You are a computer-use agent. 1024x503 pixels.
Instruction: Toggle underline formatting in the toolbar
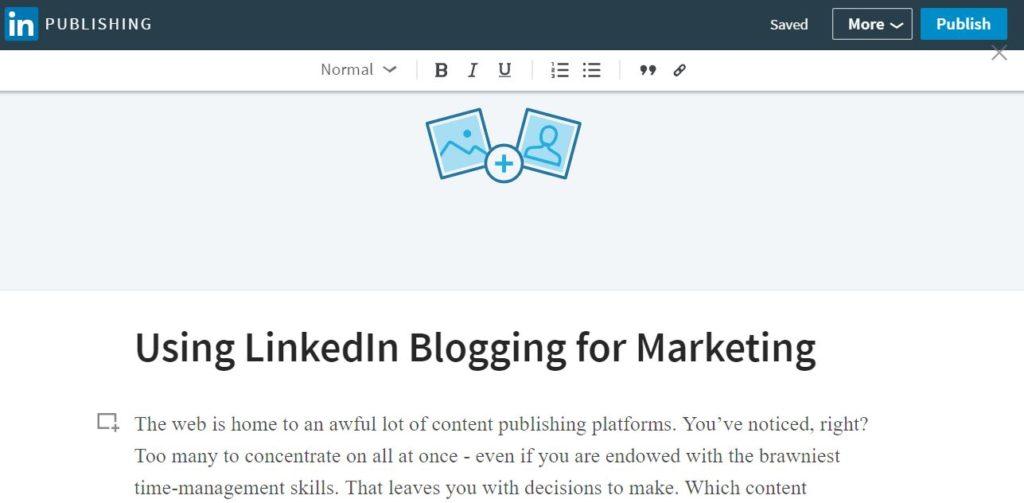tap(504, 71)
